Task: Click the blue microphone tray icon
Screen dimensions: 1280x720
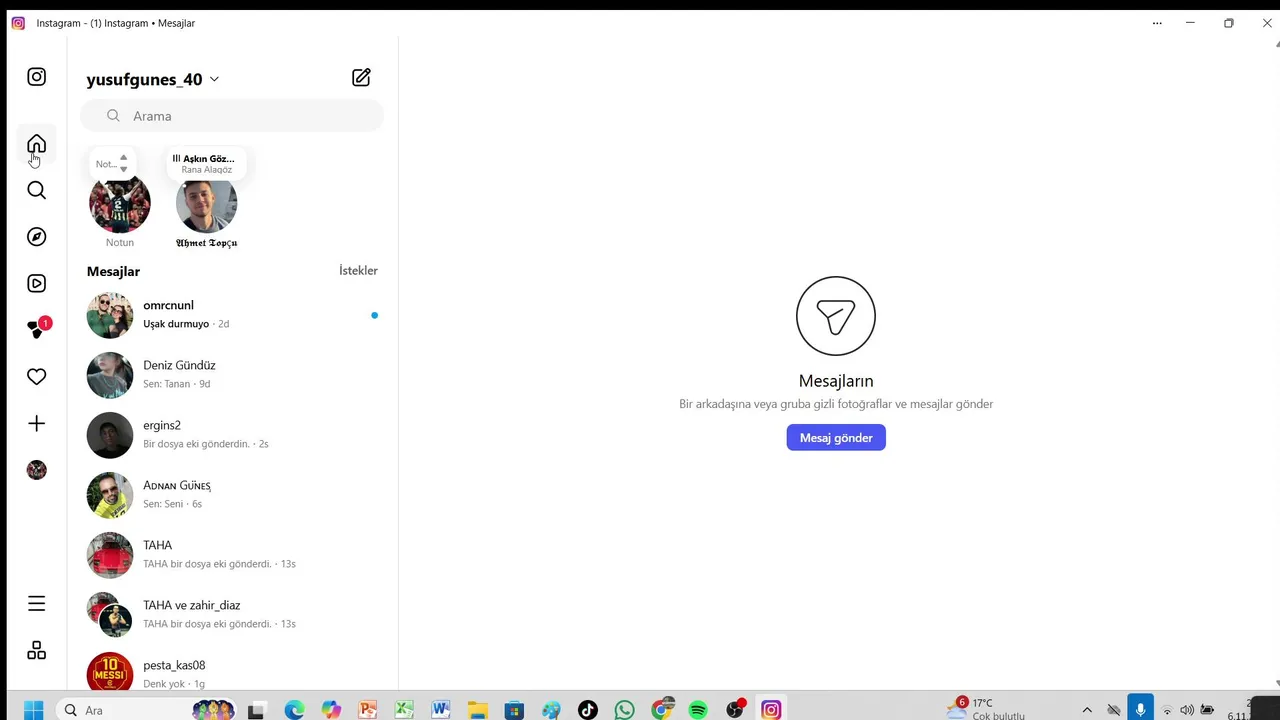Action: click(1140, 709)
